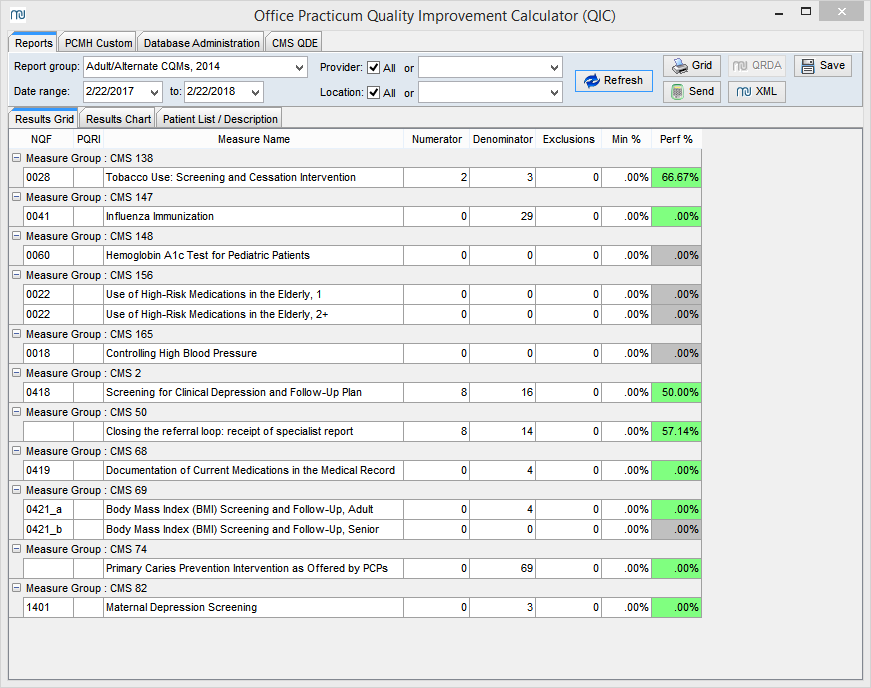Collapse Measure Group CMS 156
This screenshot has width=871, height=688.
pyautogui.click(x=17, y=274)
